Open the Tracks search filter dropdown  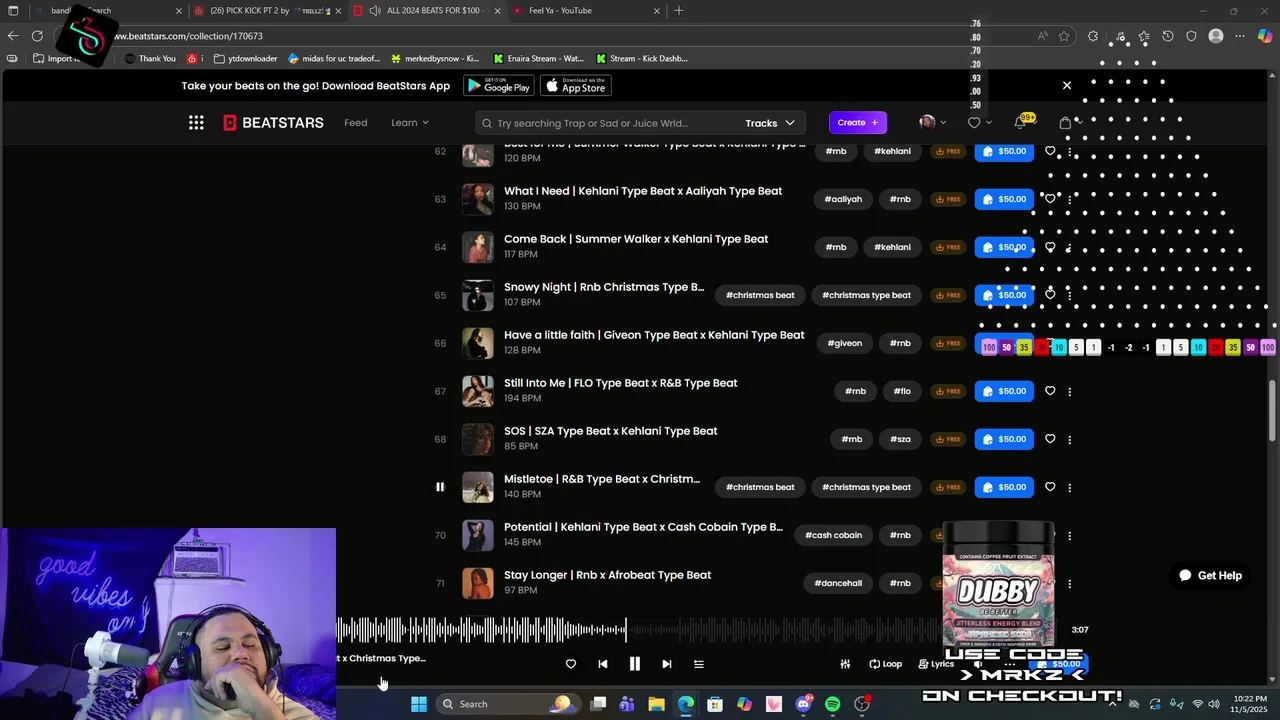770,123
